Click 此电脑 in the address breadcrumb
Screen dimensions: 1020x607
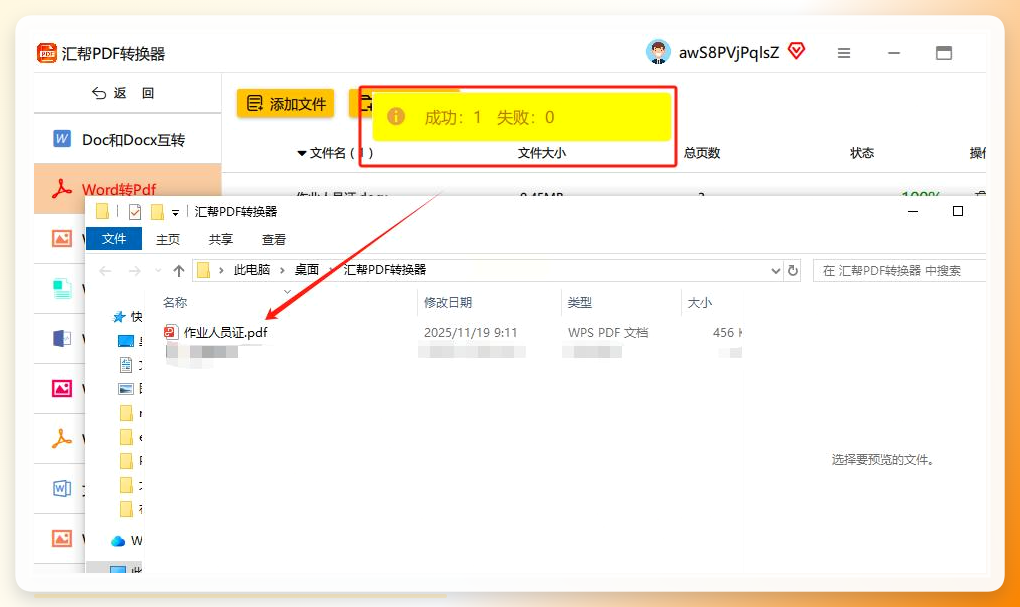pos(252,269)
